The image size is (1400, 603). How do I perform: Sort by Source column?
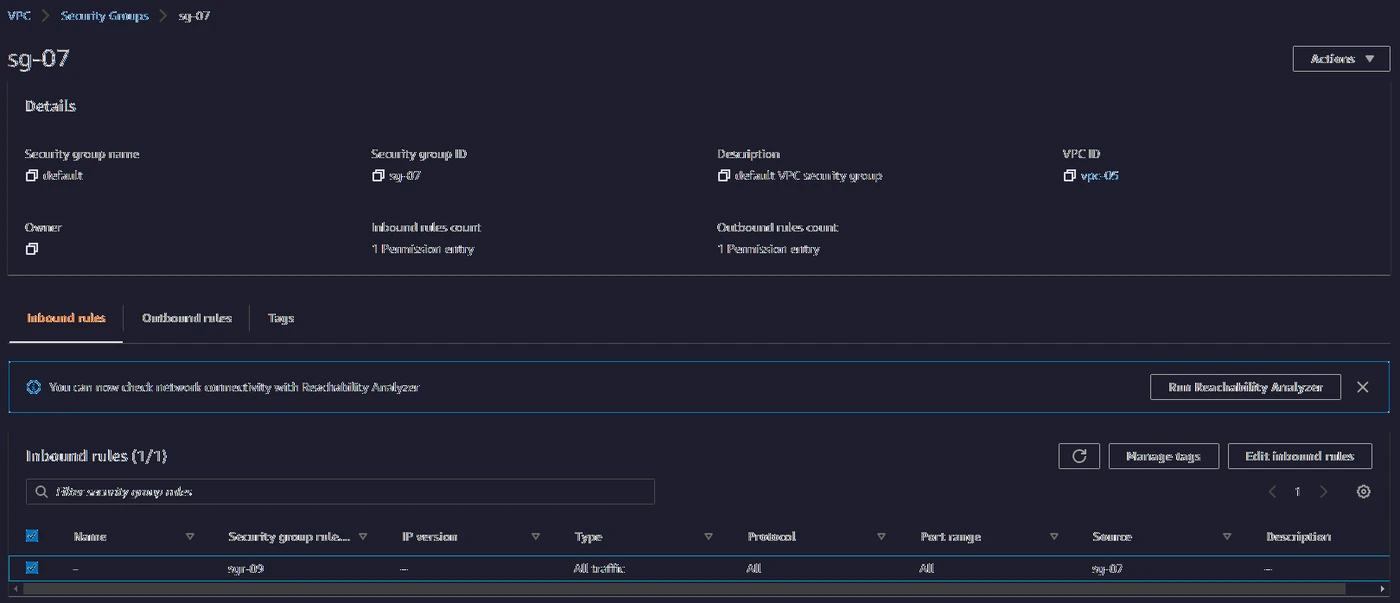(1227, 537)
